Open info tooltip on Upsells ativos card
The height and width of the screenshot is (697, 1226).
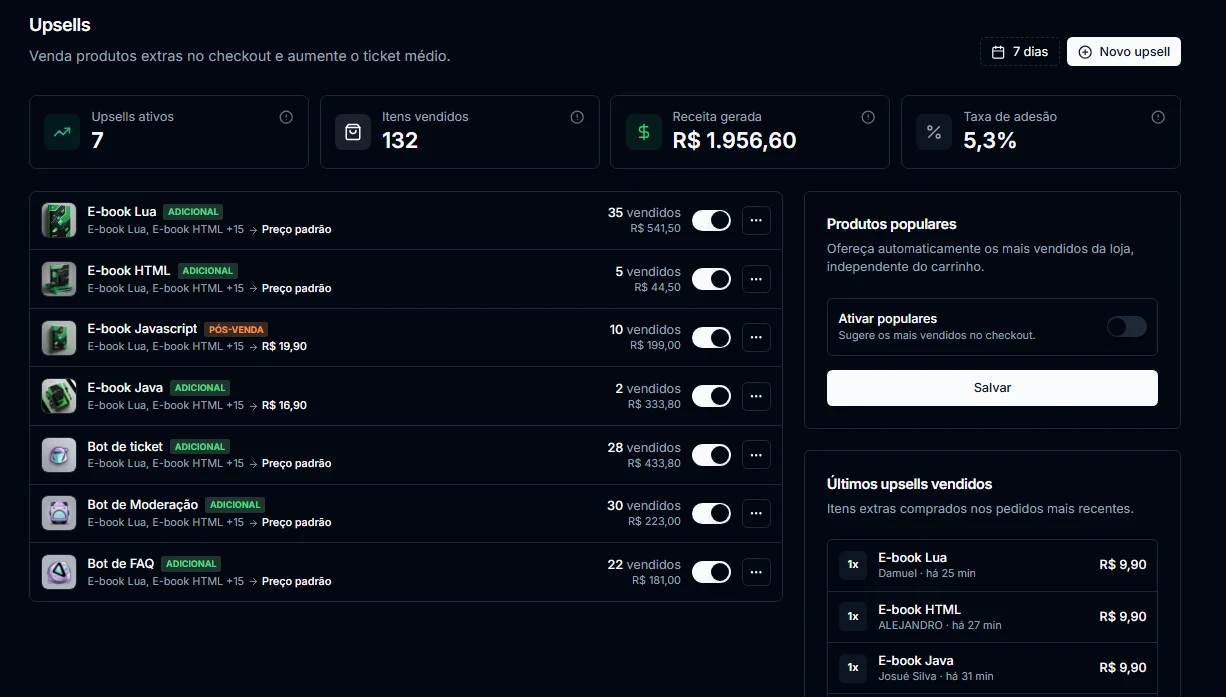point(286,117)
